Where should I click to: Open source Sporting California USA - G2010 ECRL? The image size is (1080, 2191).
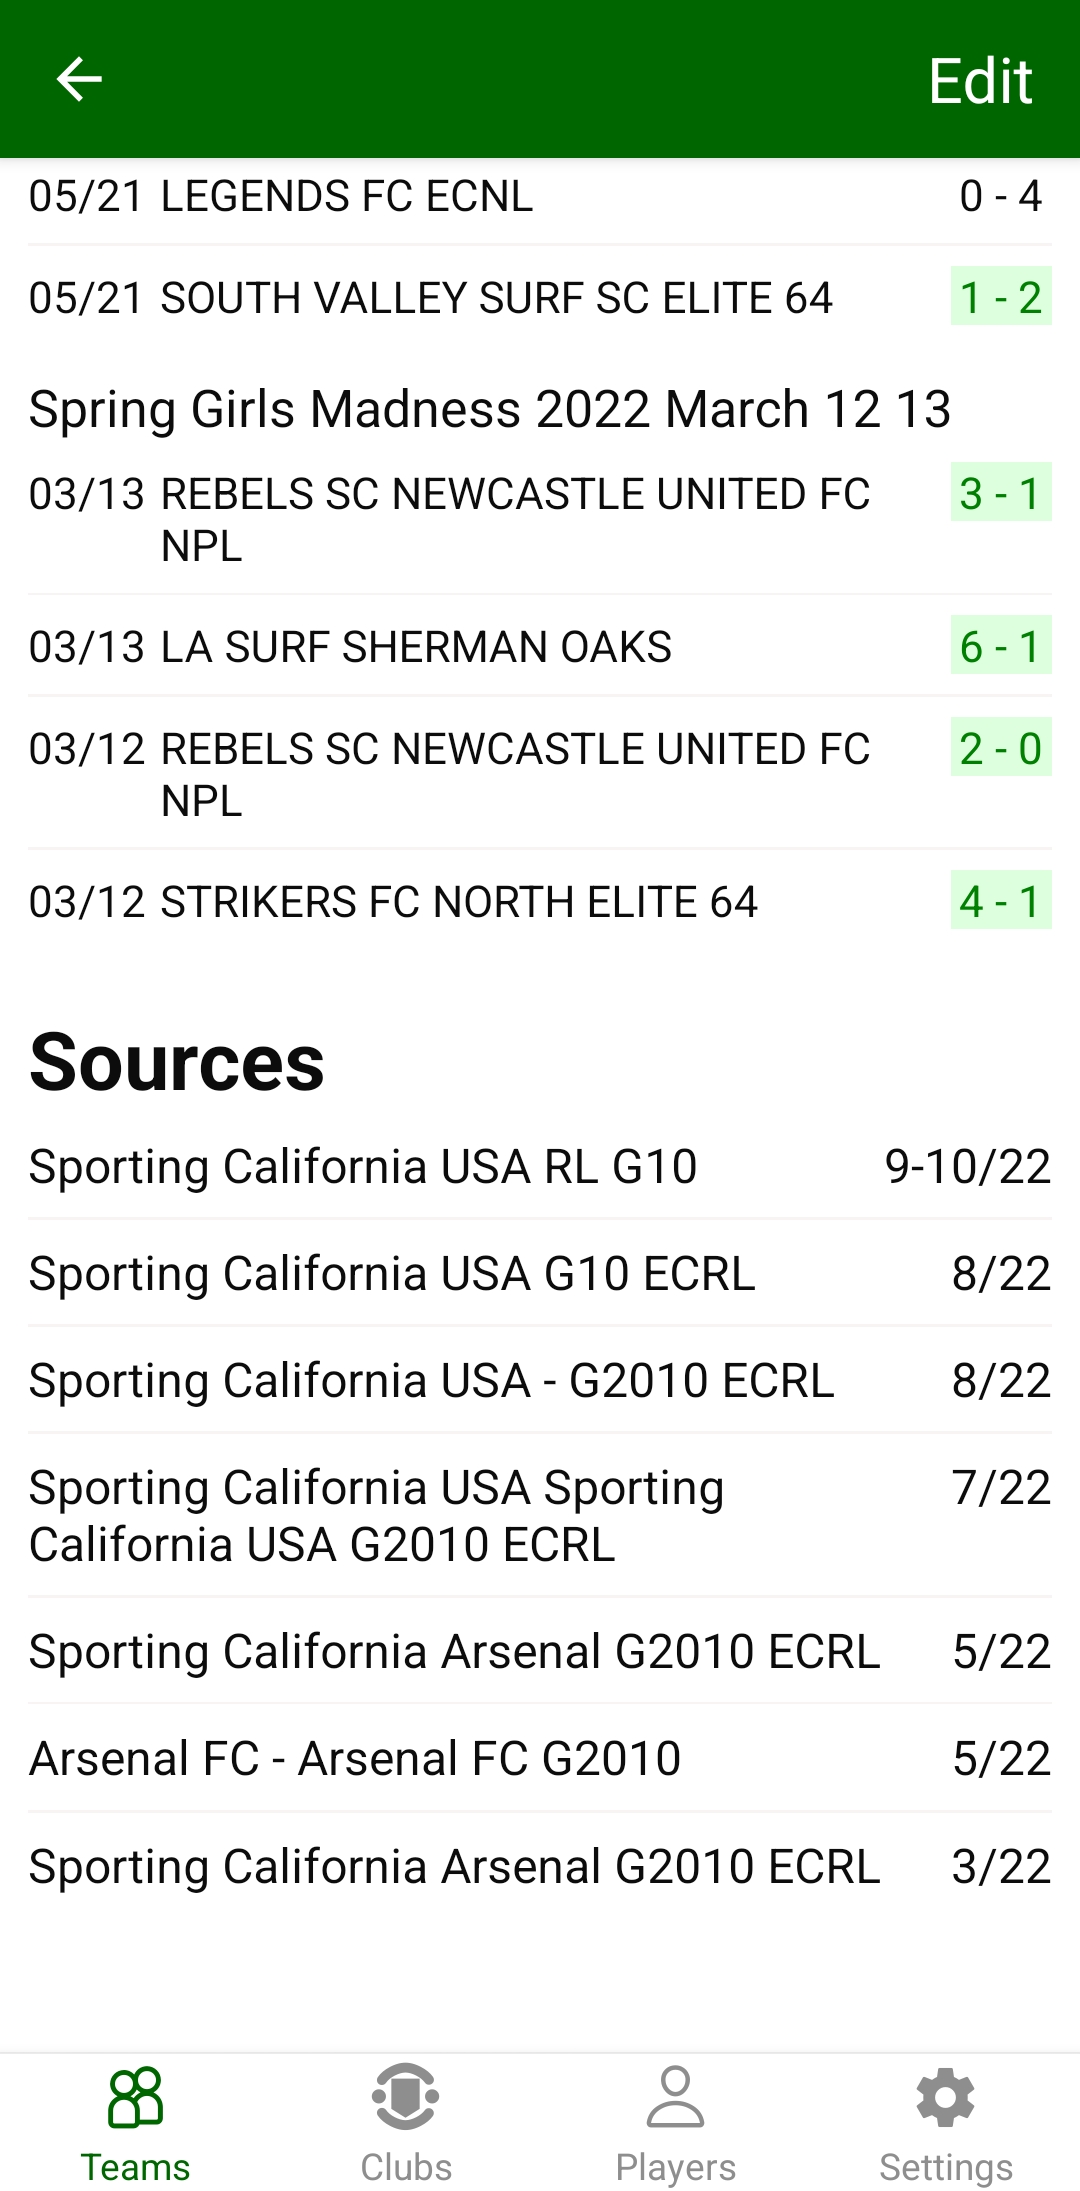point(540,1381)
